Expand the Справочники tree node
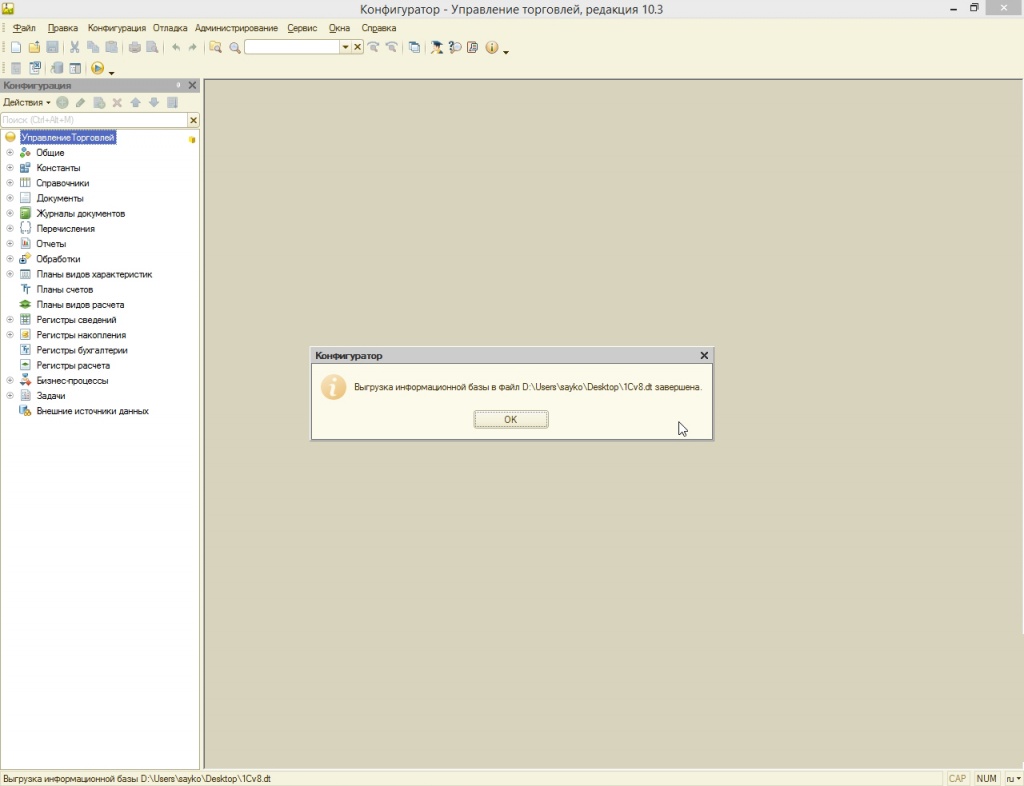This screenshot has height=786, width=1024. (x=10, y=183)
